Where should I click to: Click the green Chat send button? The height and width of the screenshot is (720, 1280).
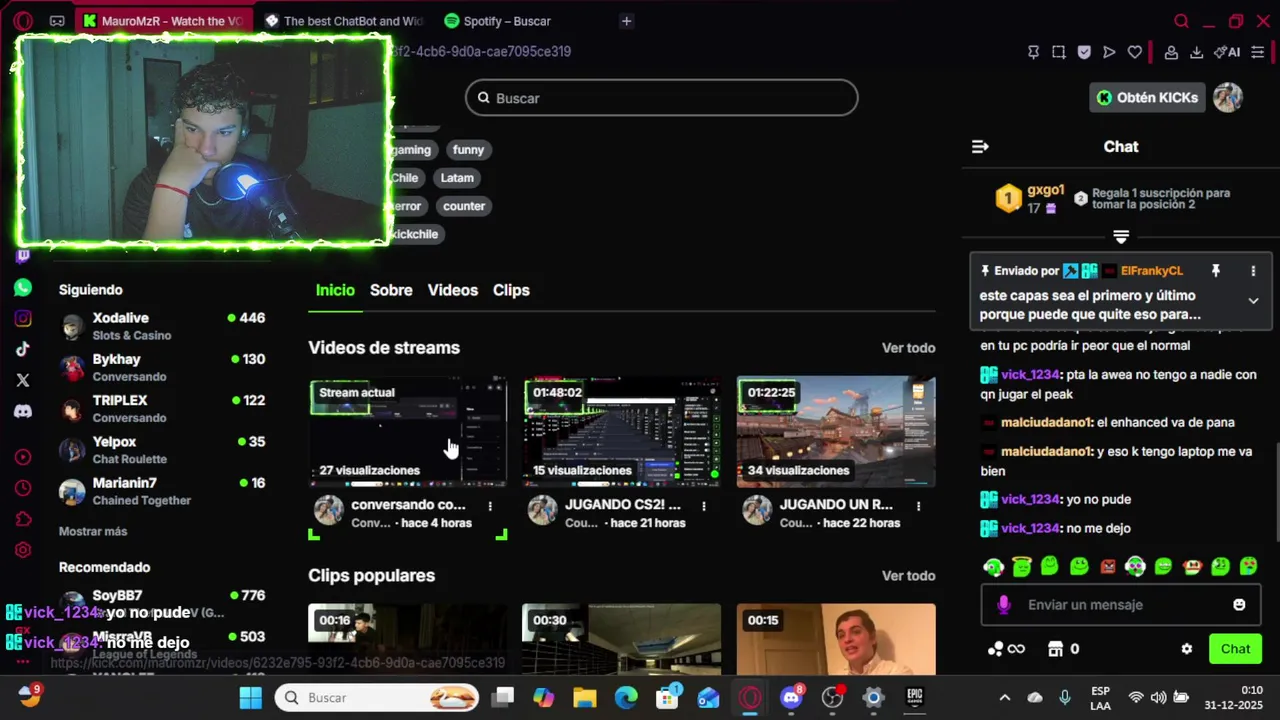click(1235, 649)
